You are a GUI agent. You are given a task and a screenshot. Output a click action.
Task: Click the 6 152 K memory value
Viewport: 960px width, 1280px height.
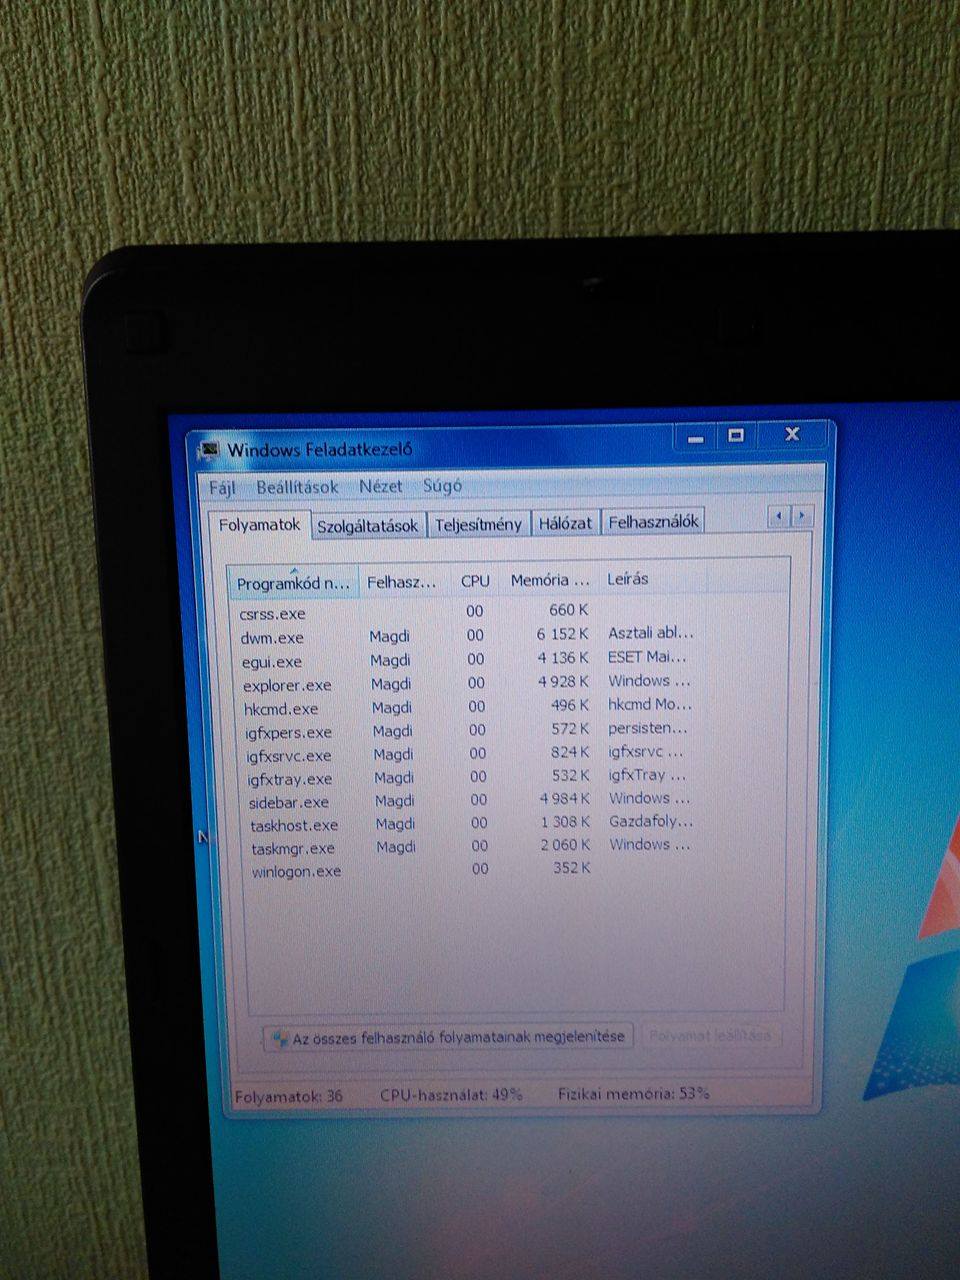pos(563,634)
